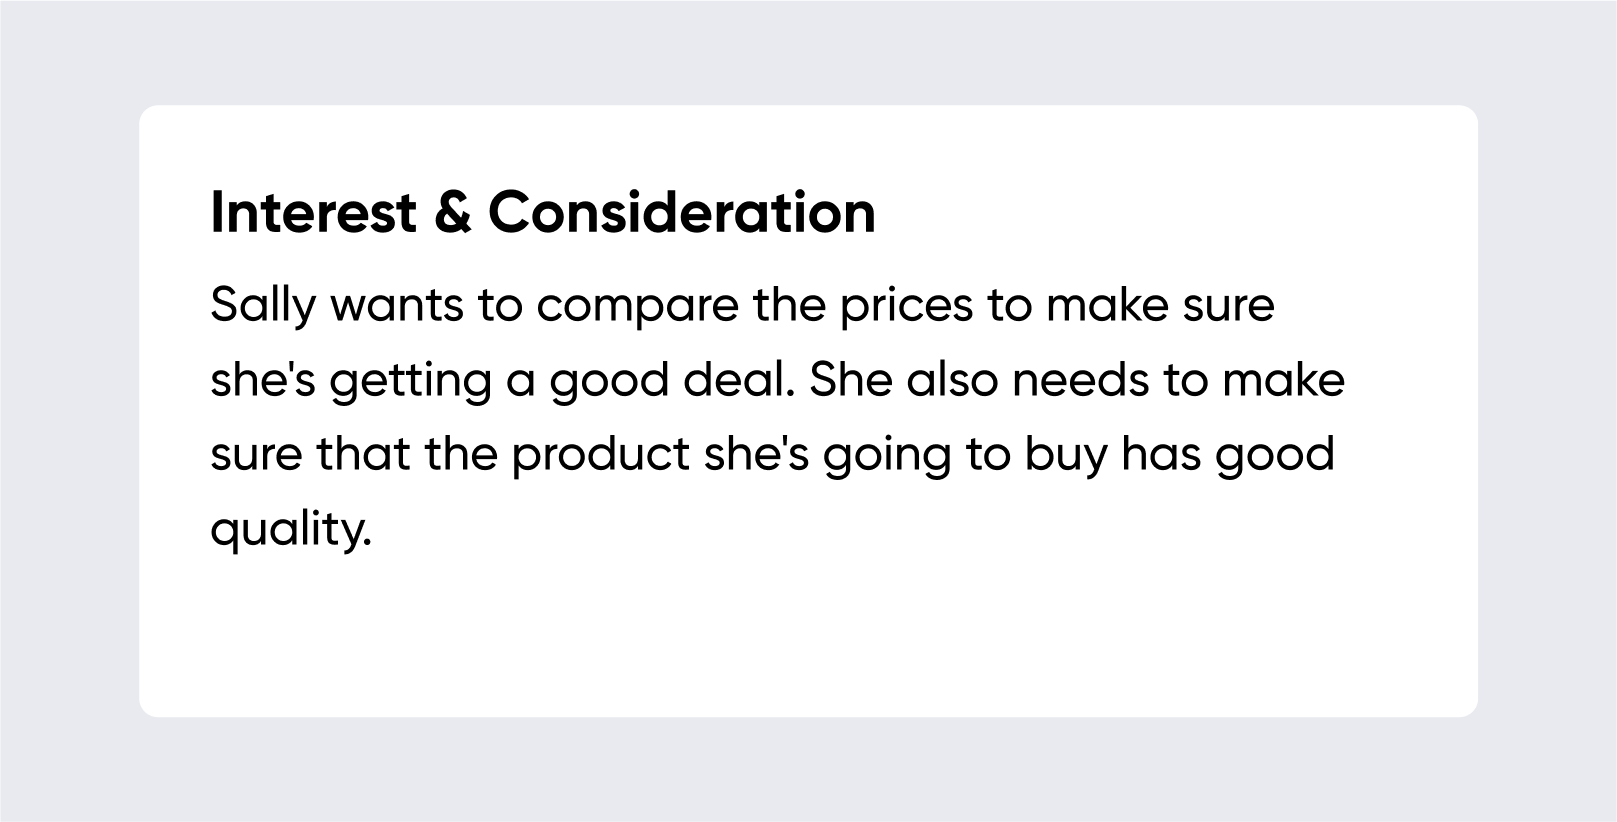Click on the word "prices"
Screen dimensions: 1617x822
pyautogui.click(x=906, y=305)
